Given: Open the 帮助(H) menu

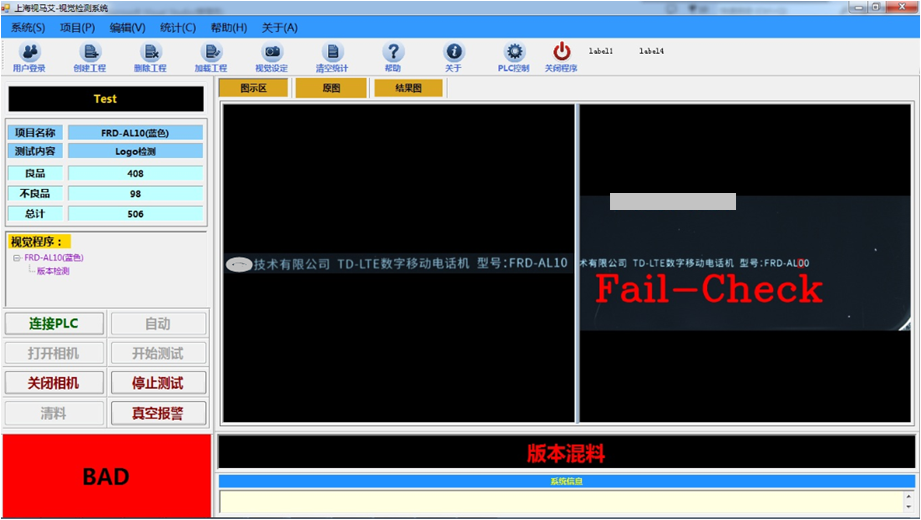Looking at the screenshot, I should click(x=229, y=28).
